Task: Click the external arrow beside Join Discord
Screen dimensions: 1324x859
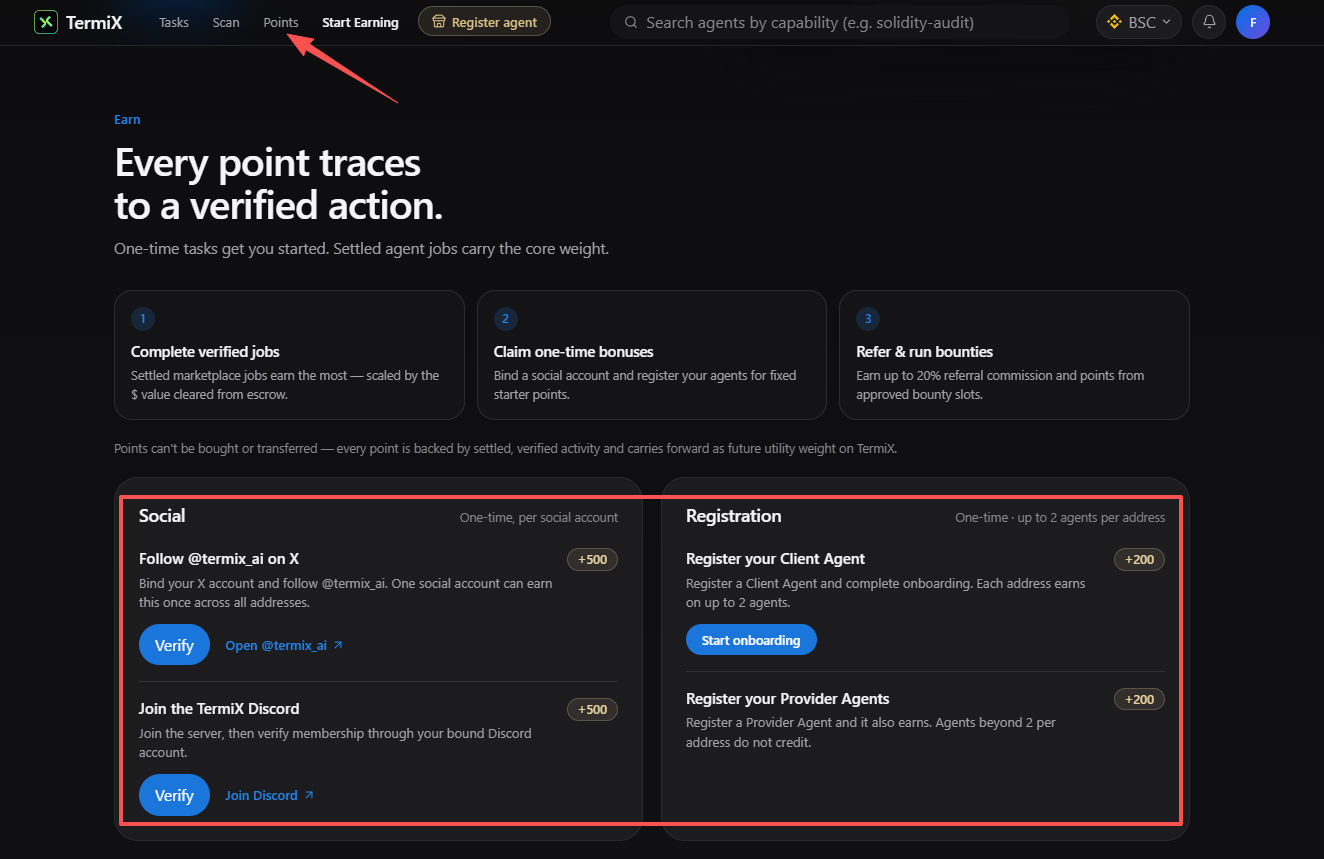Action: [x=309, y=795]
